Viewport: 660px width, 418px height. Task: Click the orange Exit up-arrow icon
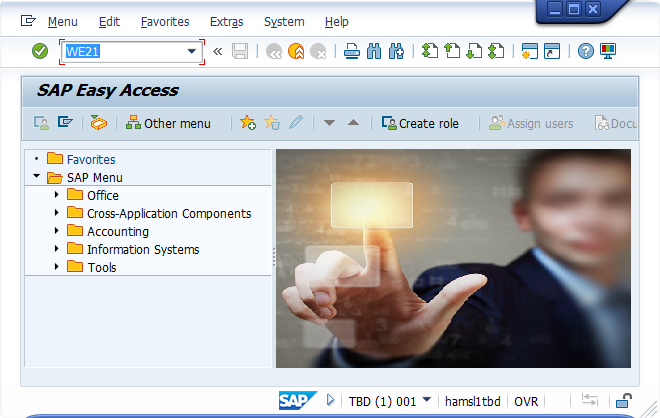(x=296, y=51)
